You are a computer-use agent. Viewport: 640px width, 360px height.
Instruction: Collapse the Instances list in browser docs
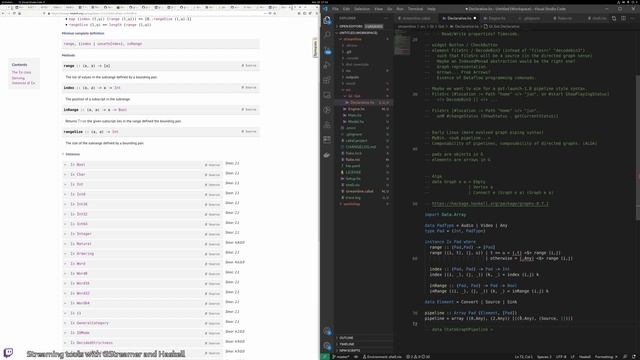tap(71, 154)
